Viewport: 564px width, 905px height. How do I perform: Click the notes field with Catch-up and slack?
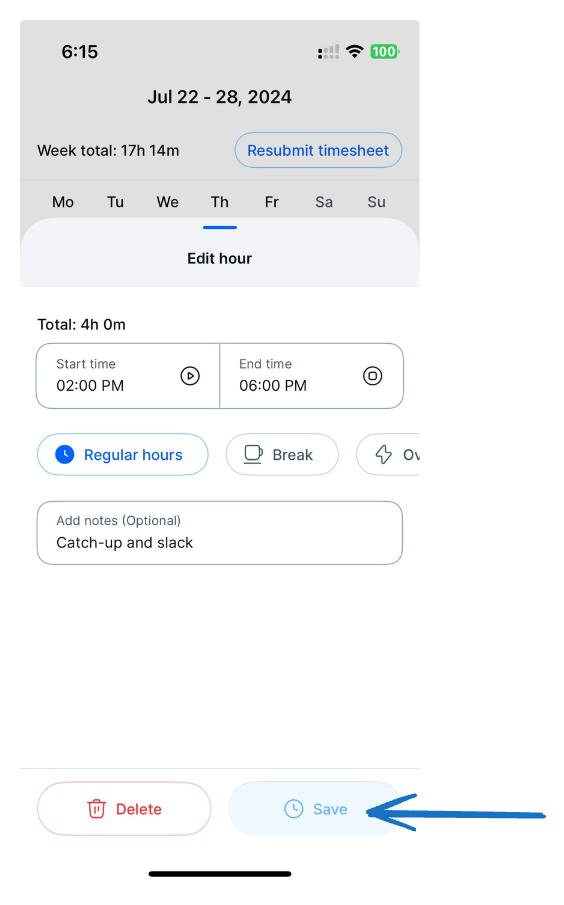[219, 532]
